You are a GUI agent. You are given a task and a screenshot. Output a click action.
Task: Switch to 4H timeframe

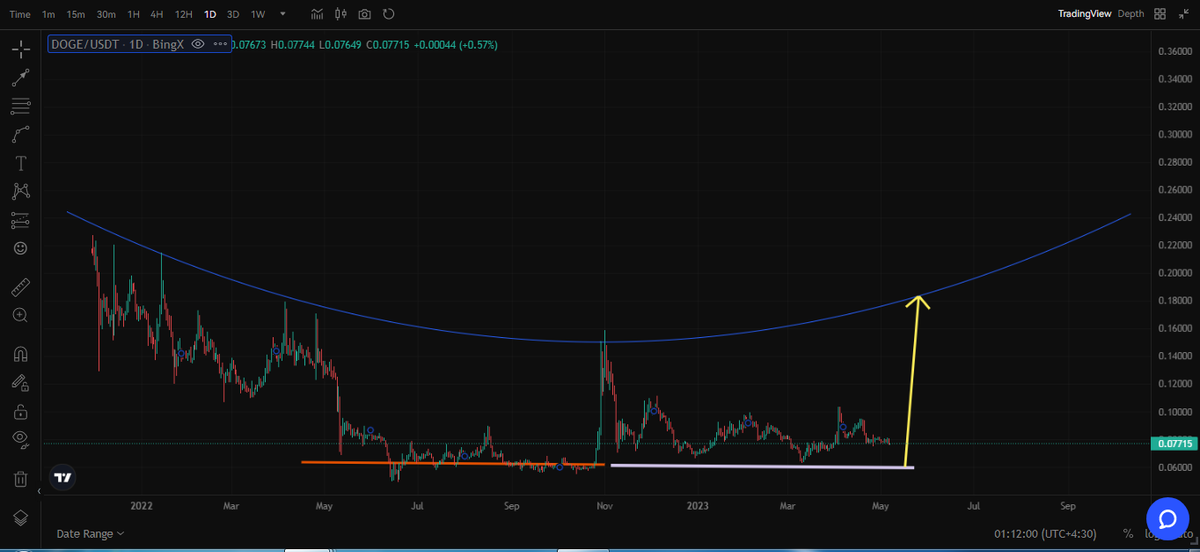coord(157,14)
